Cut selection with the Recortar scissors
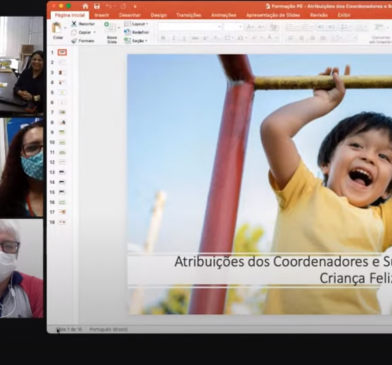 click(x=83, y=24)
